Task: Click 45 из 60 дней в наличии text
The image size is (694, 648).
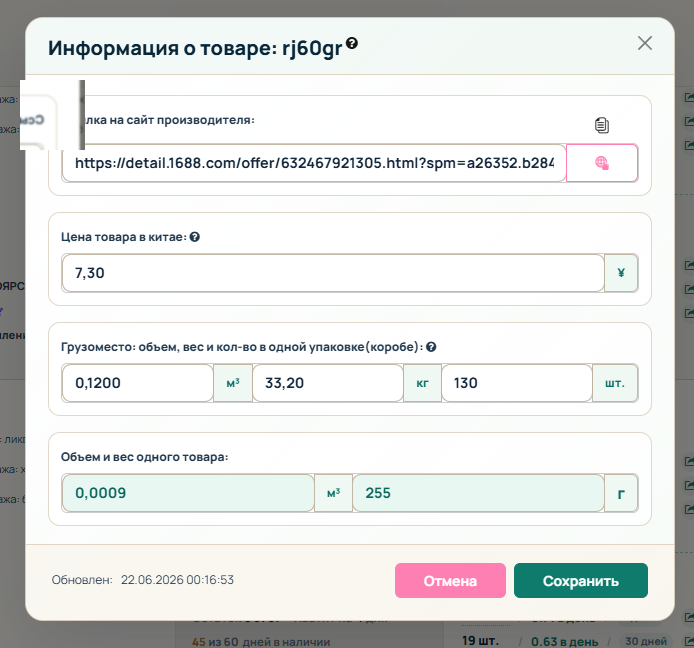Action: tap(261, 641)
